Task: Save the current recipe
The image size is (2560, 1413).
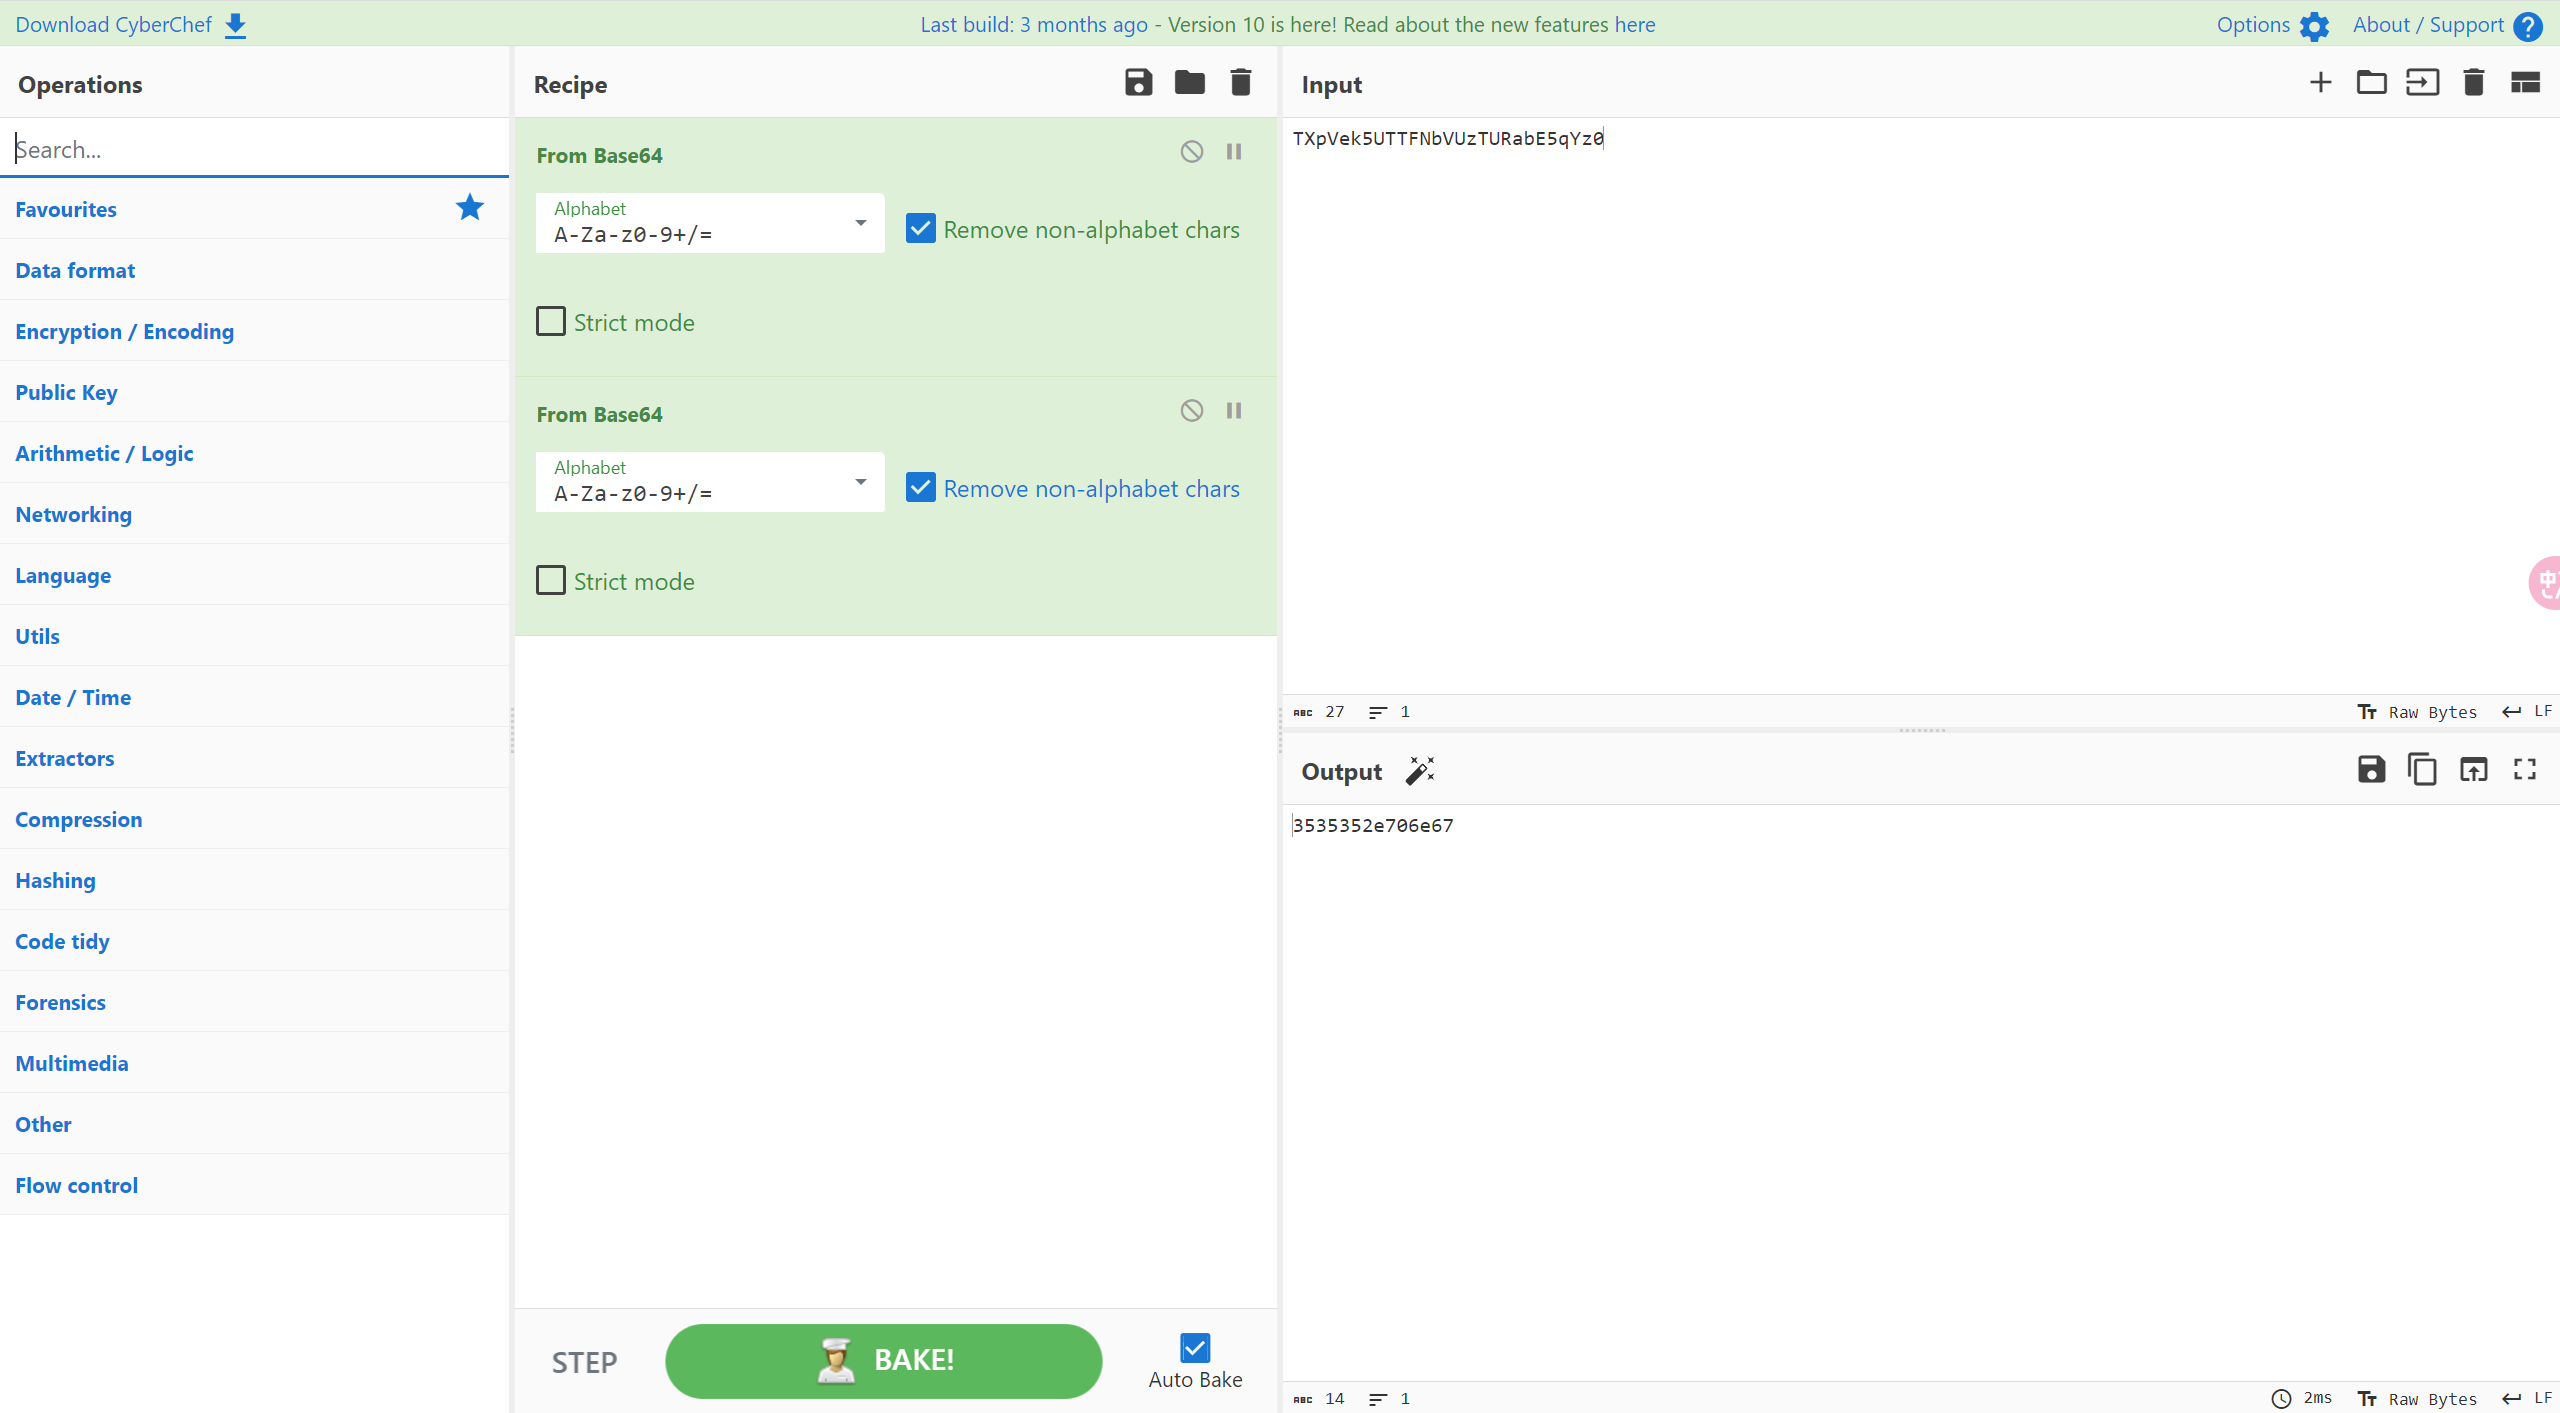Action: point(1138,83)
